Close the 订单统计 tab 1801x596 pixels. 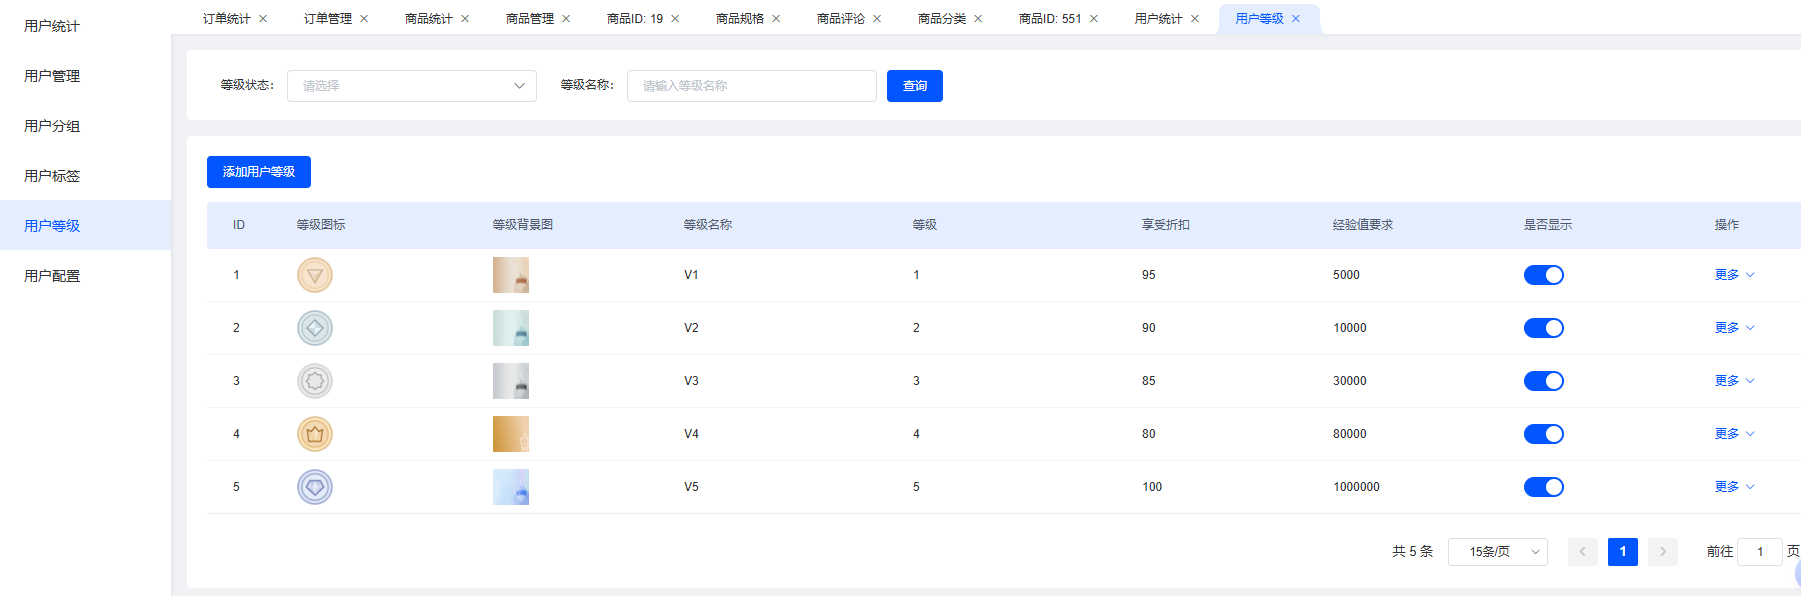[x=263, y=19]
